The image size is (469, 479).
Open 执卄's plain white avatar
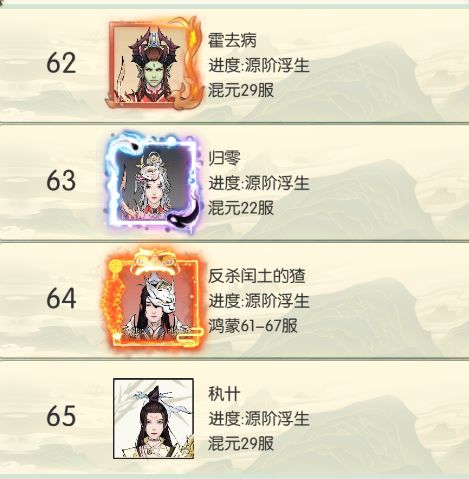[153, 418]
